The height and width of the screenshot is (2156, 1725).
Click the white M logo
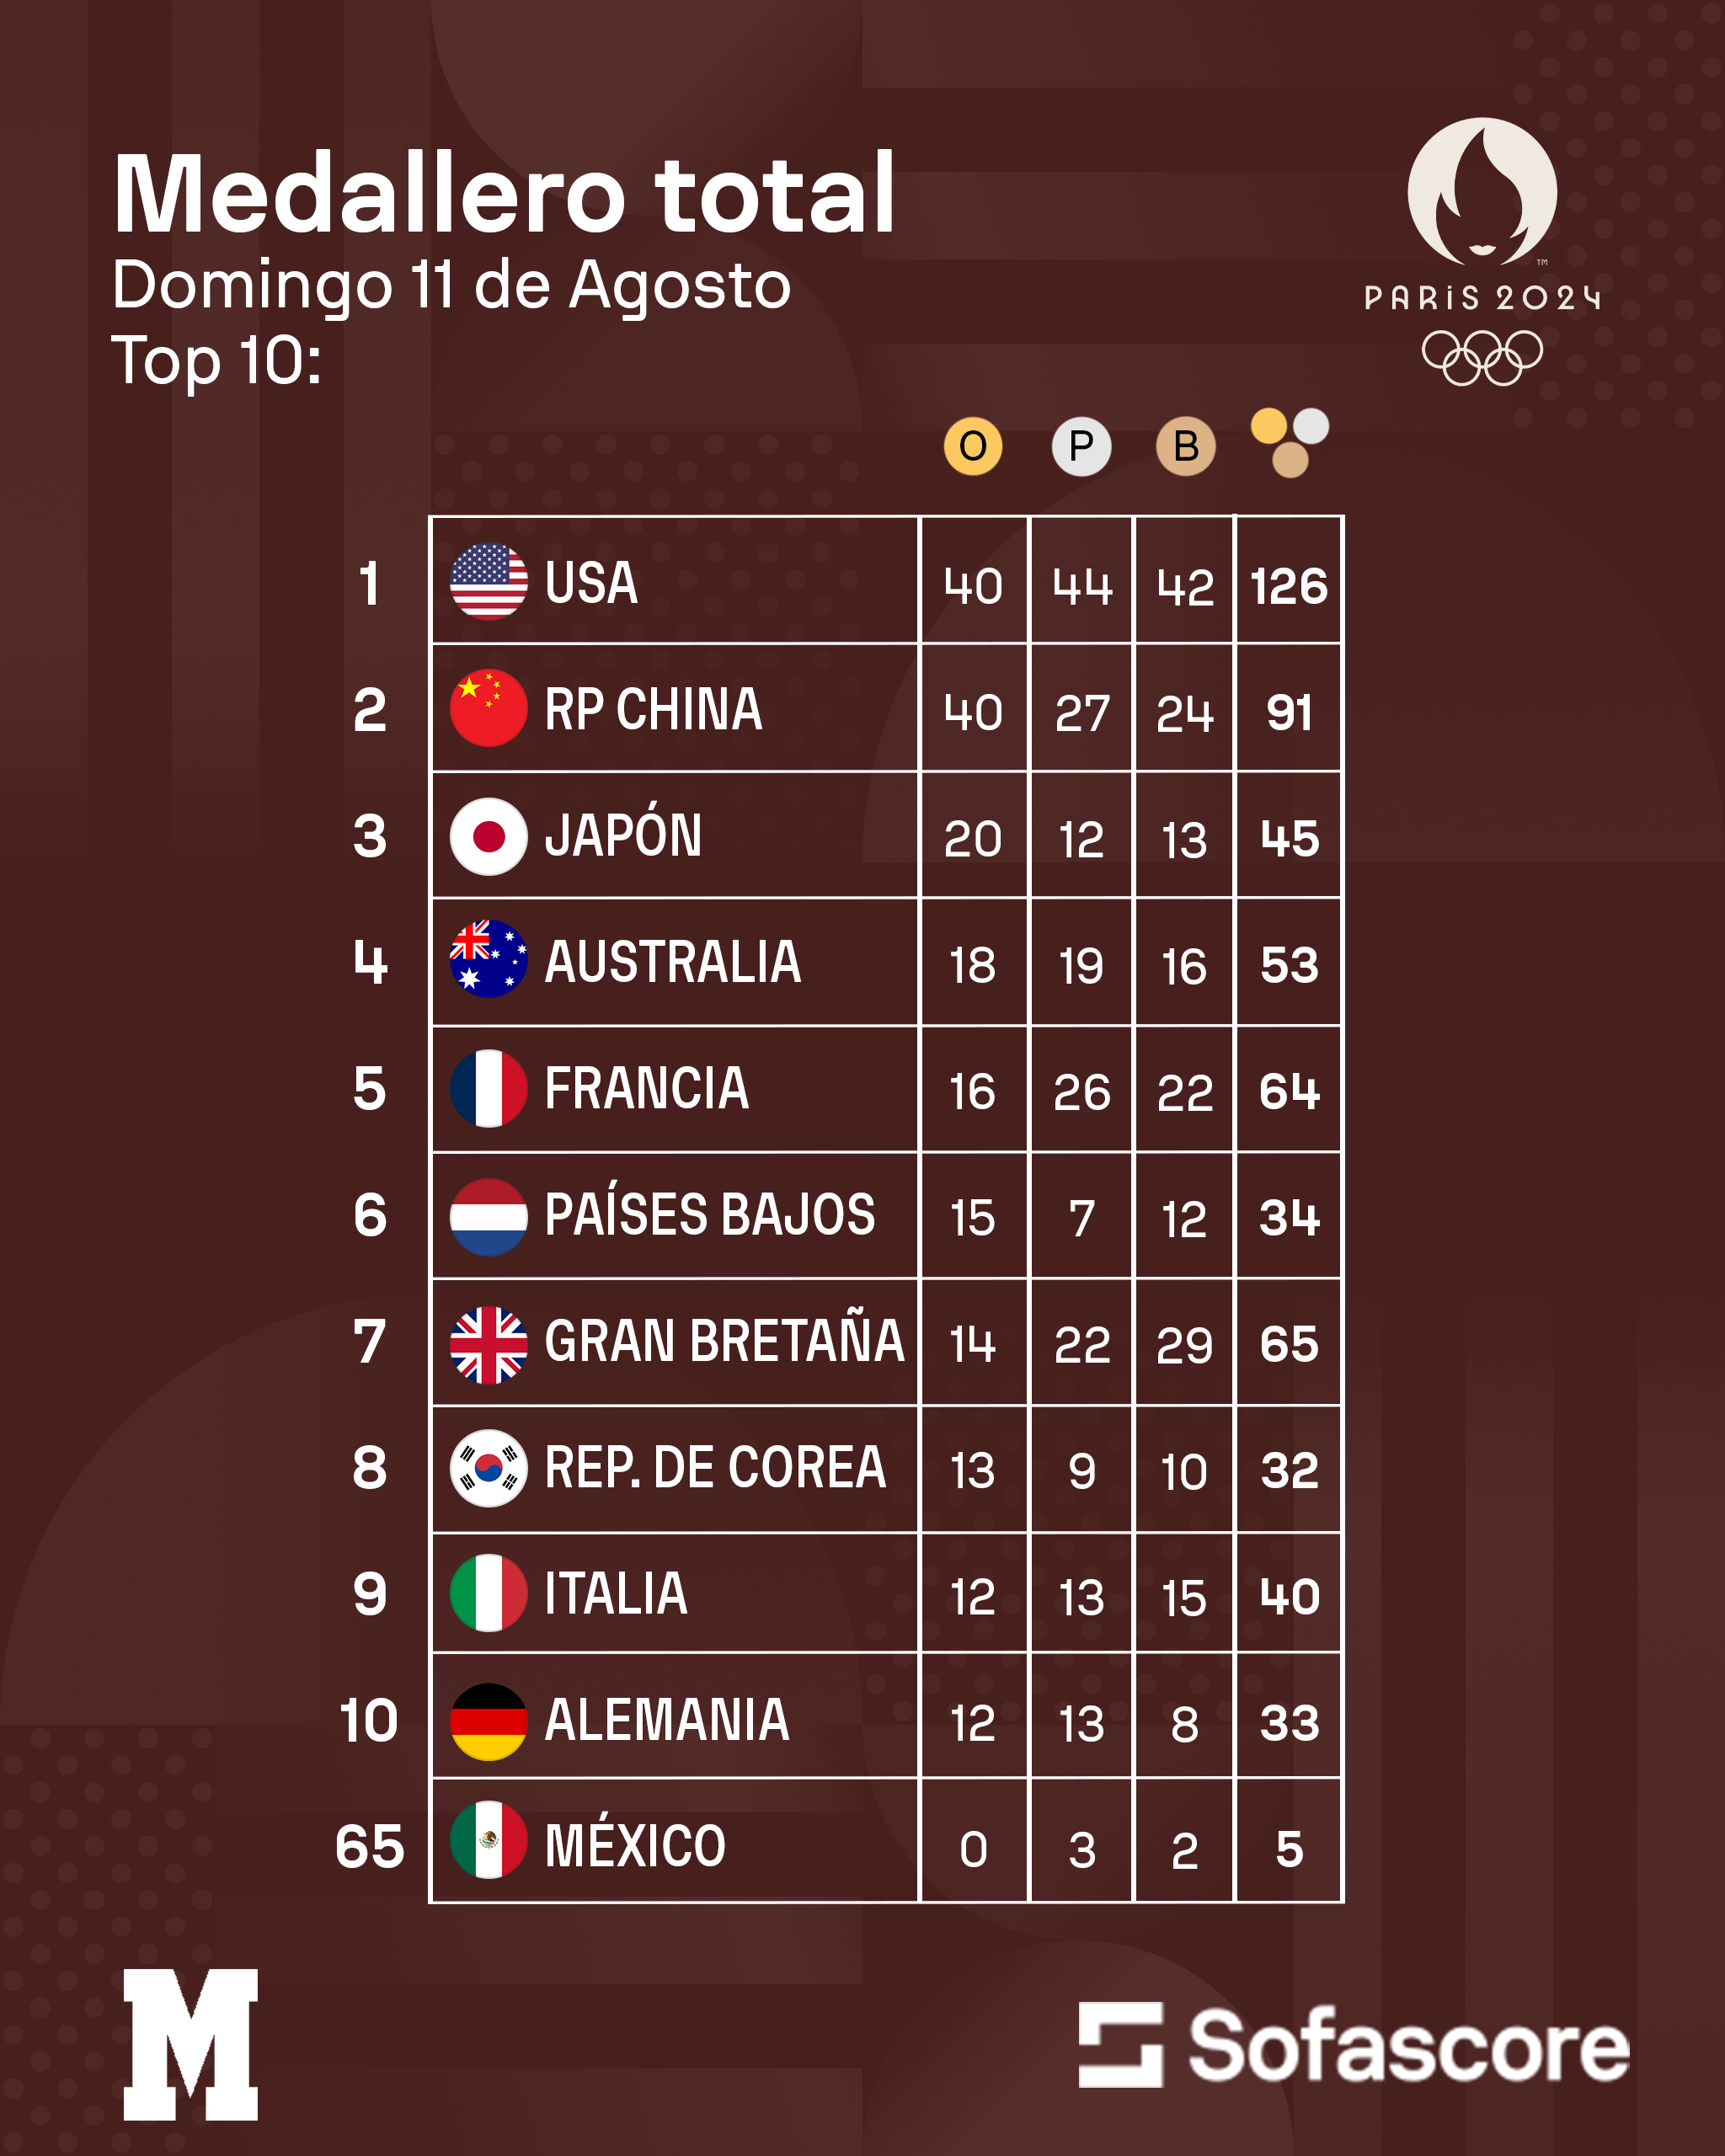click(191, 2044)
